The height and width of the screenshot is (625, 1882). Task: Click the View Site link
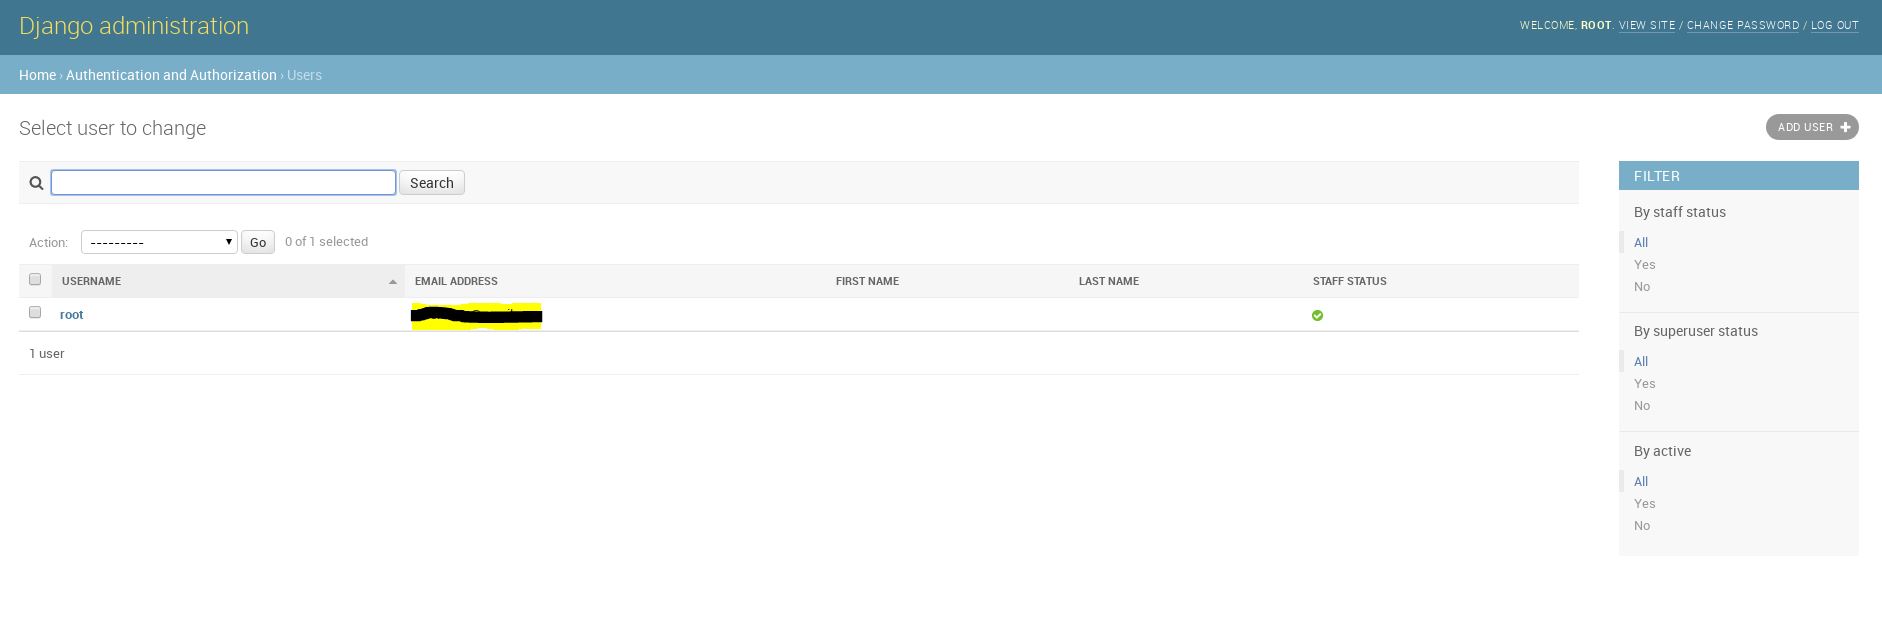pyautogui.click(x=1647, y=25)
